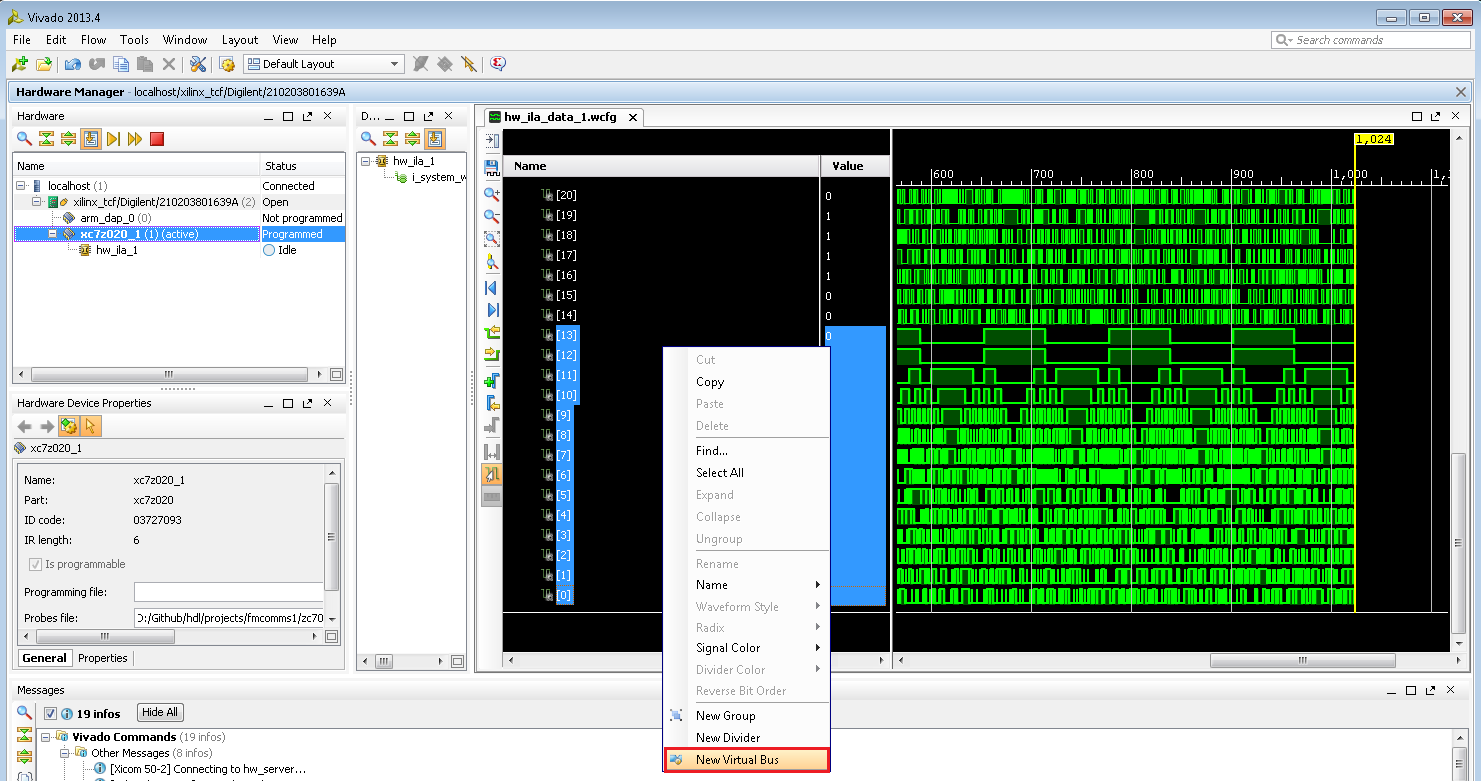The height and width of the screenshot is (781, 1481).
Task: Toggle the highlighted snap icon in waveform sidebar
Action: (x=492, y=474)
